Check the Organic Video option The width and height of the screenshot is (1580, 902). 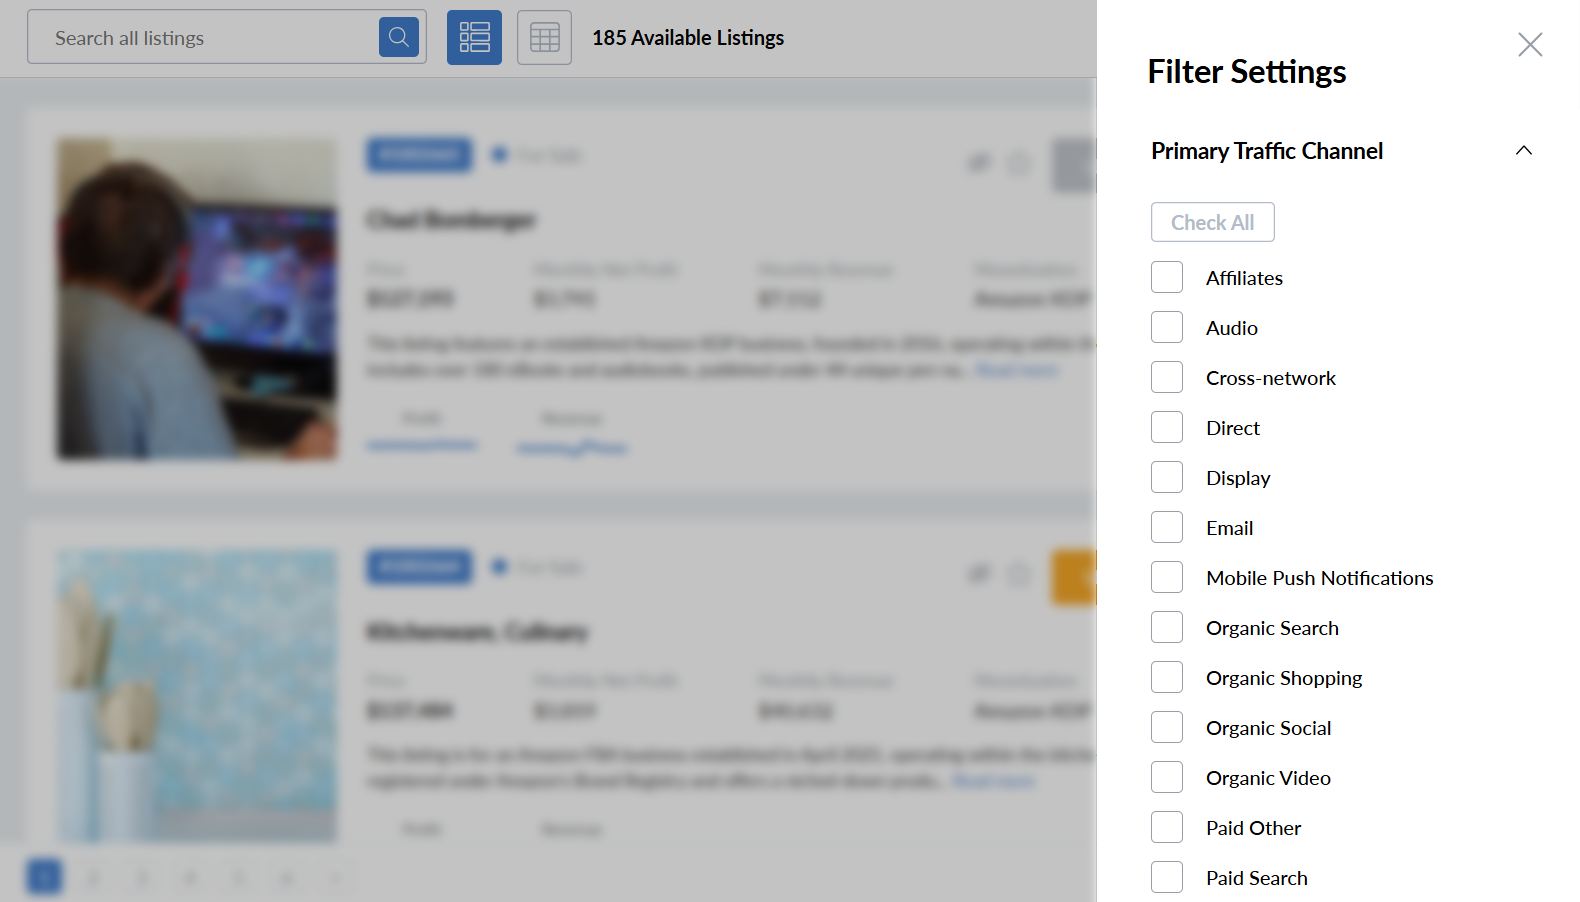(1167, 777)
